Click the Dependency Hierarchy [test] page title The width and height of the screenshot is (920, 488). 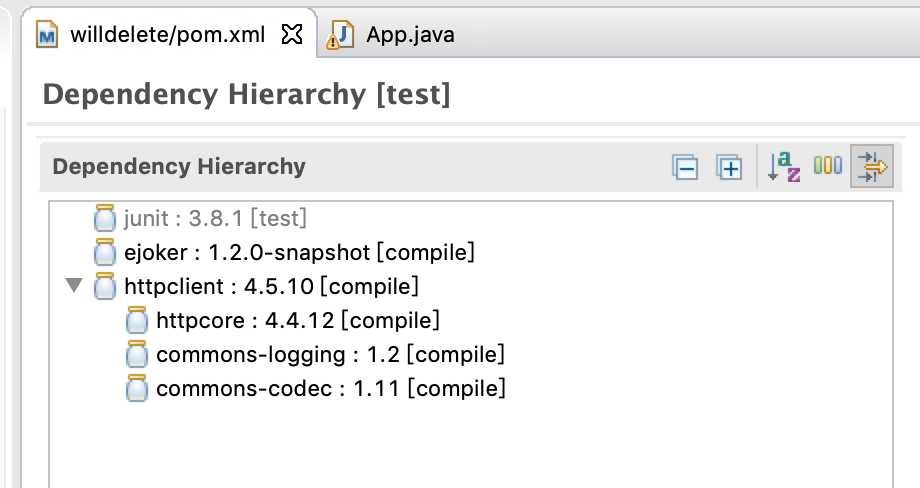pyautogui.click(x=246, y=94)
